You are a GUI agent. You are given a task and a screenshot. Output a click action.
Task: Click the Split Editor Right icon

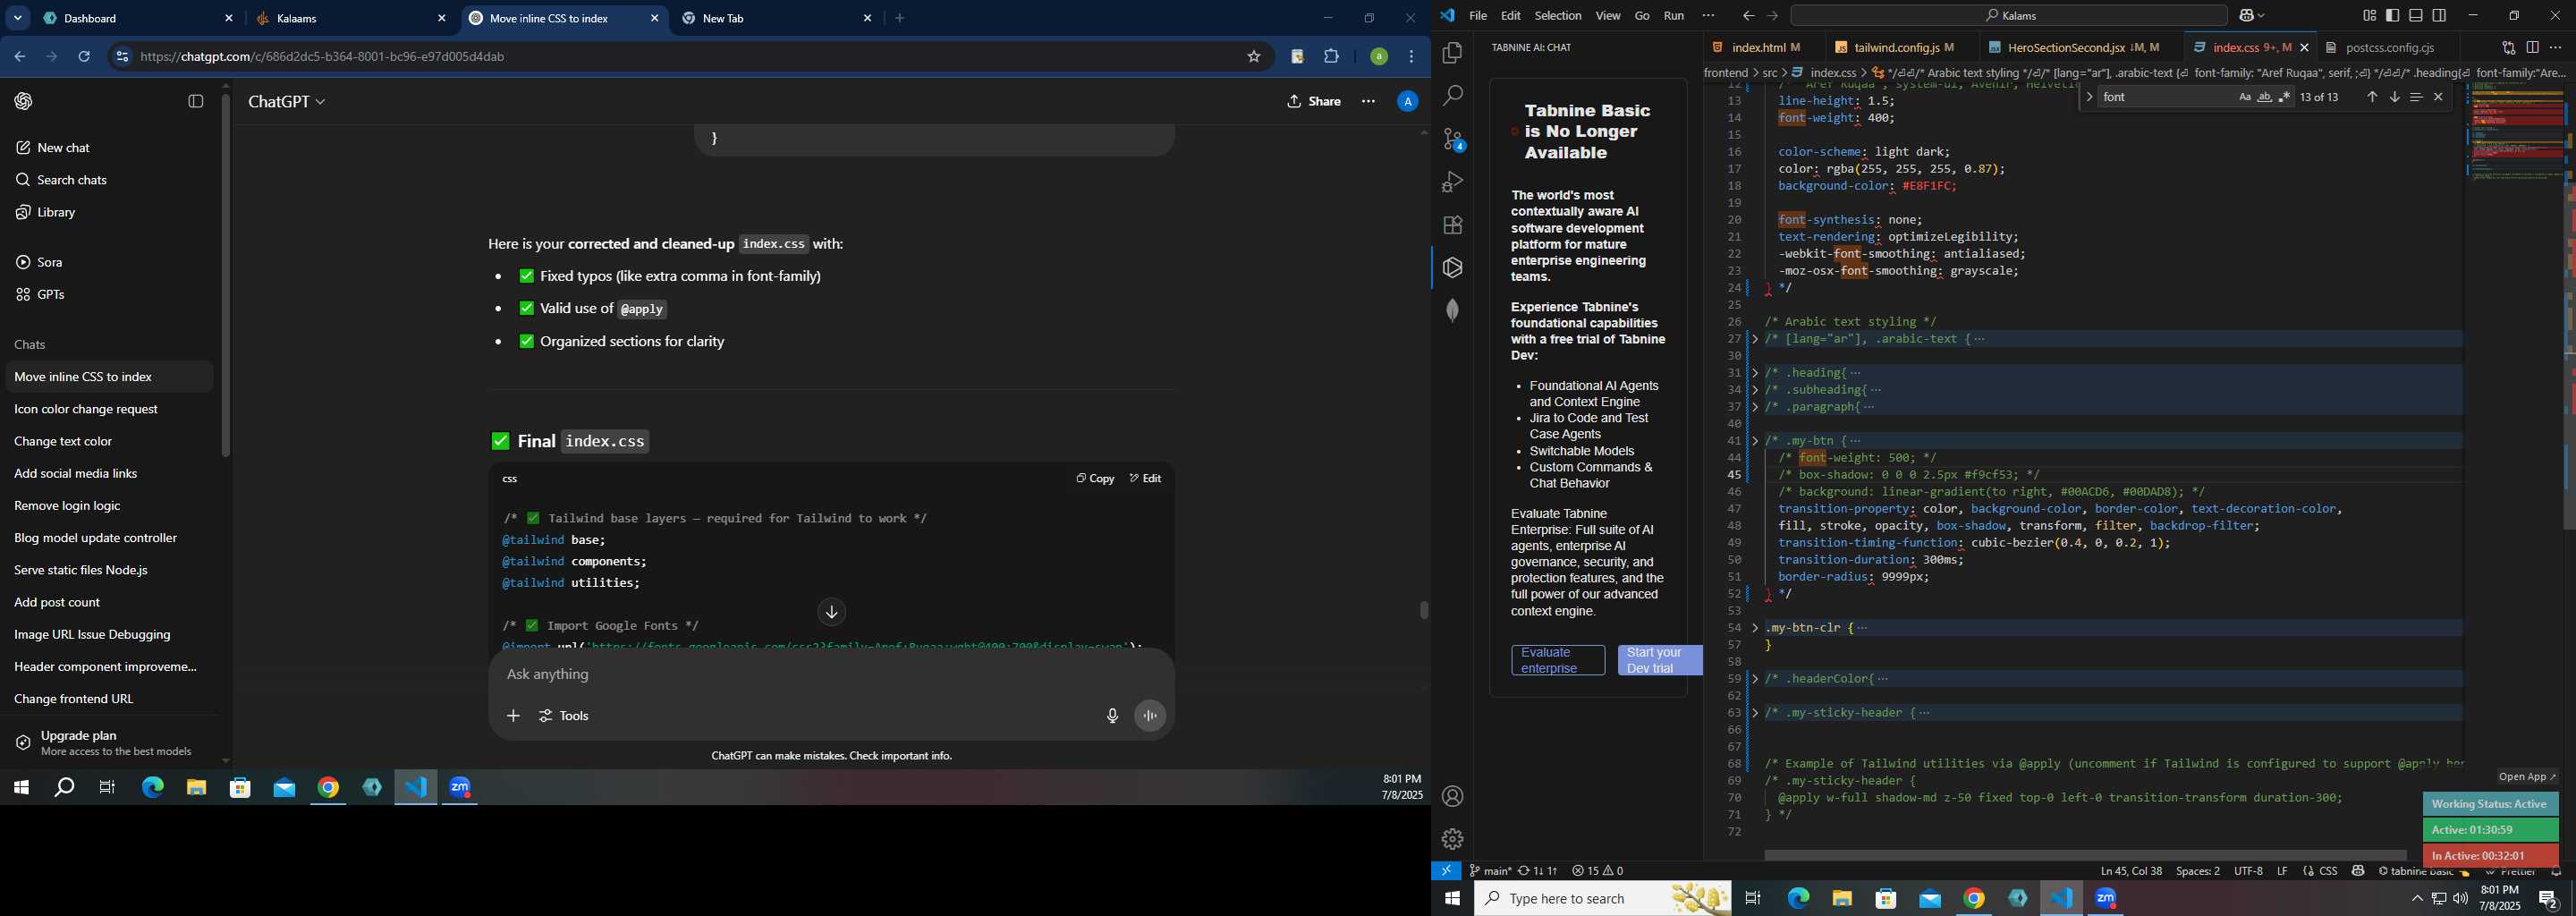[x=2532, y=47]
